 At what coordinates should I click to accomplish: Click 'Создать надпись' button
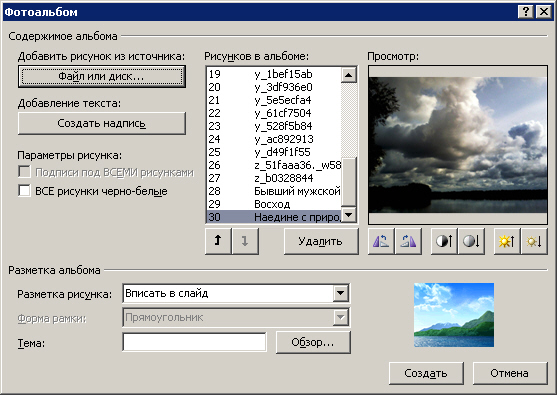point(102,123)
